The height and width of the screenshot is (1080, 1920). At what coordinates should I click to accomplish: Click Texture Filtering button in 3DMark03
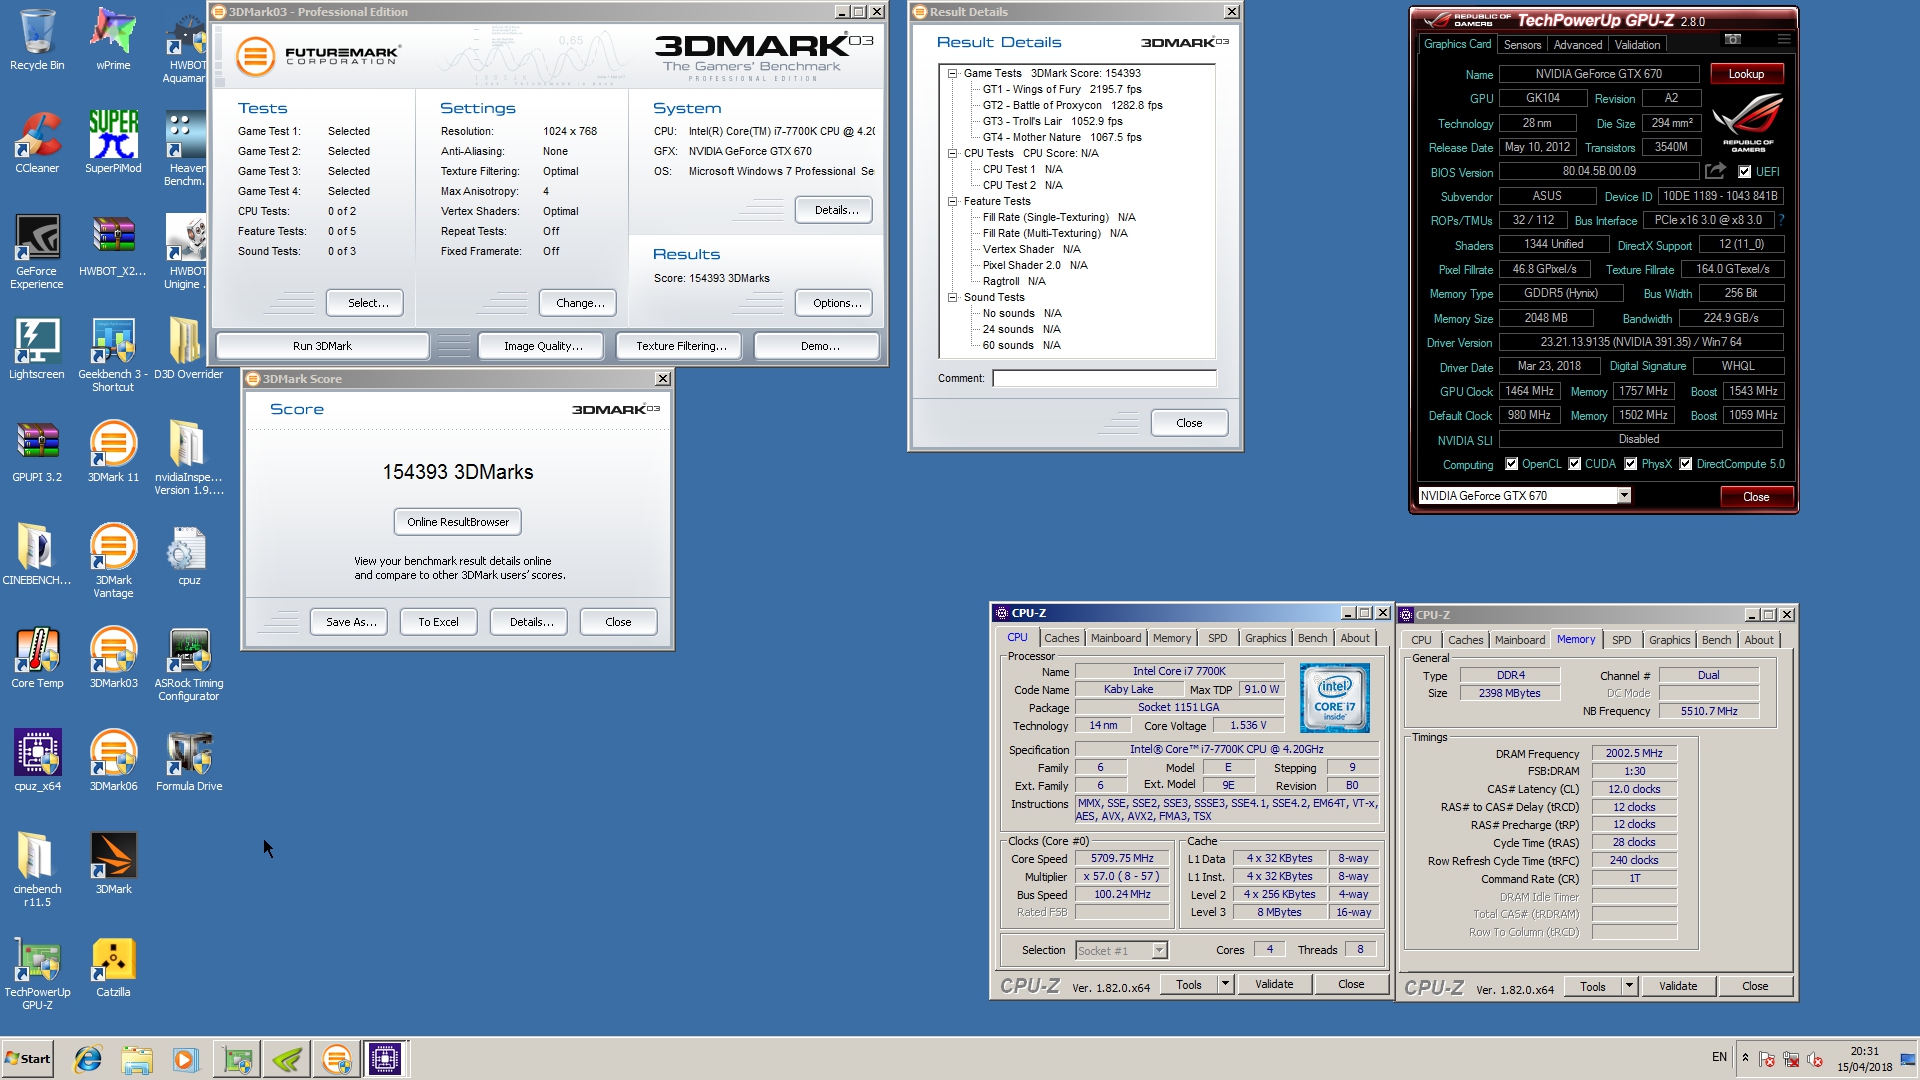tap(681, 346)
